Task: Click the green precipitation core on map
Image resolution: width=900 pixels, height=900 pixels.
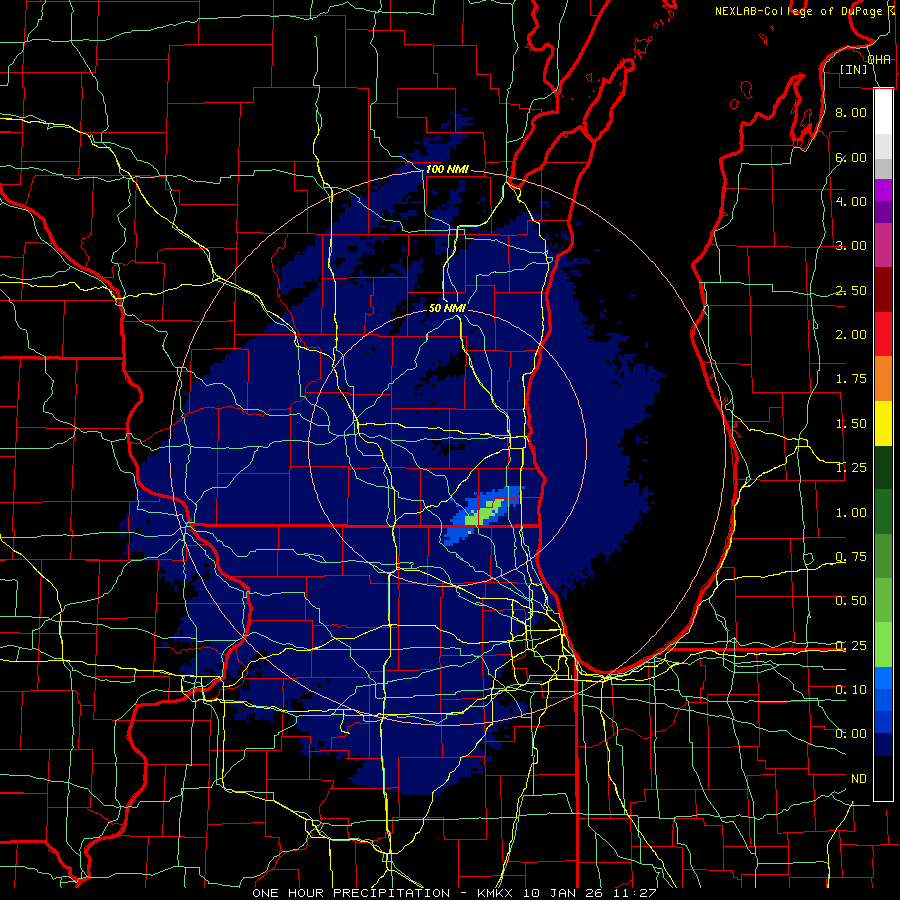Action: pos(486,511)
